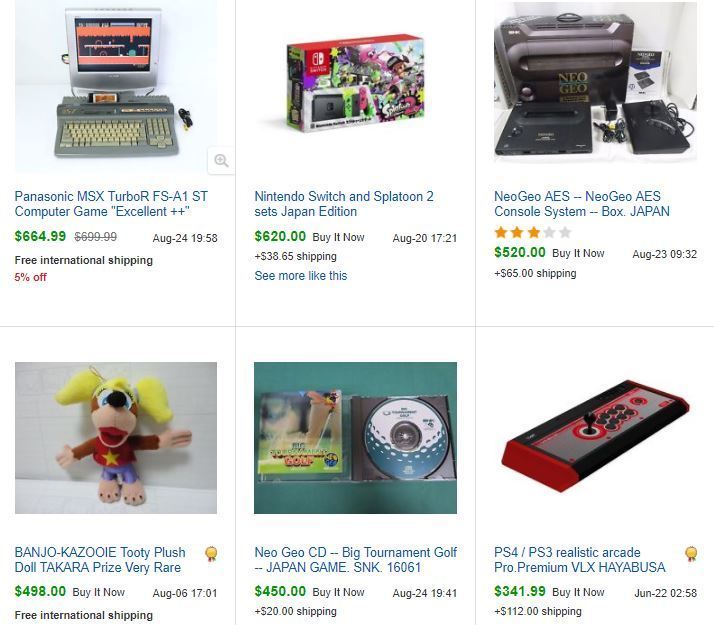Click the star rating on NeoGeo AES listing
This screenshot has width=714, height=625.
tap(533, 233)
